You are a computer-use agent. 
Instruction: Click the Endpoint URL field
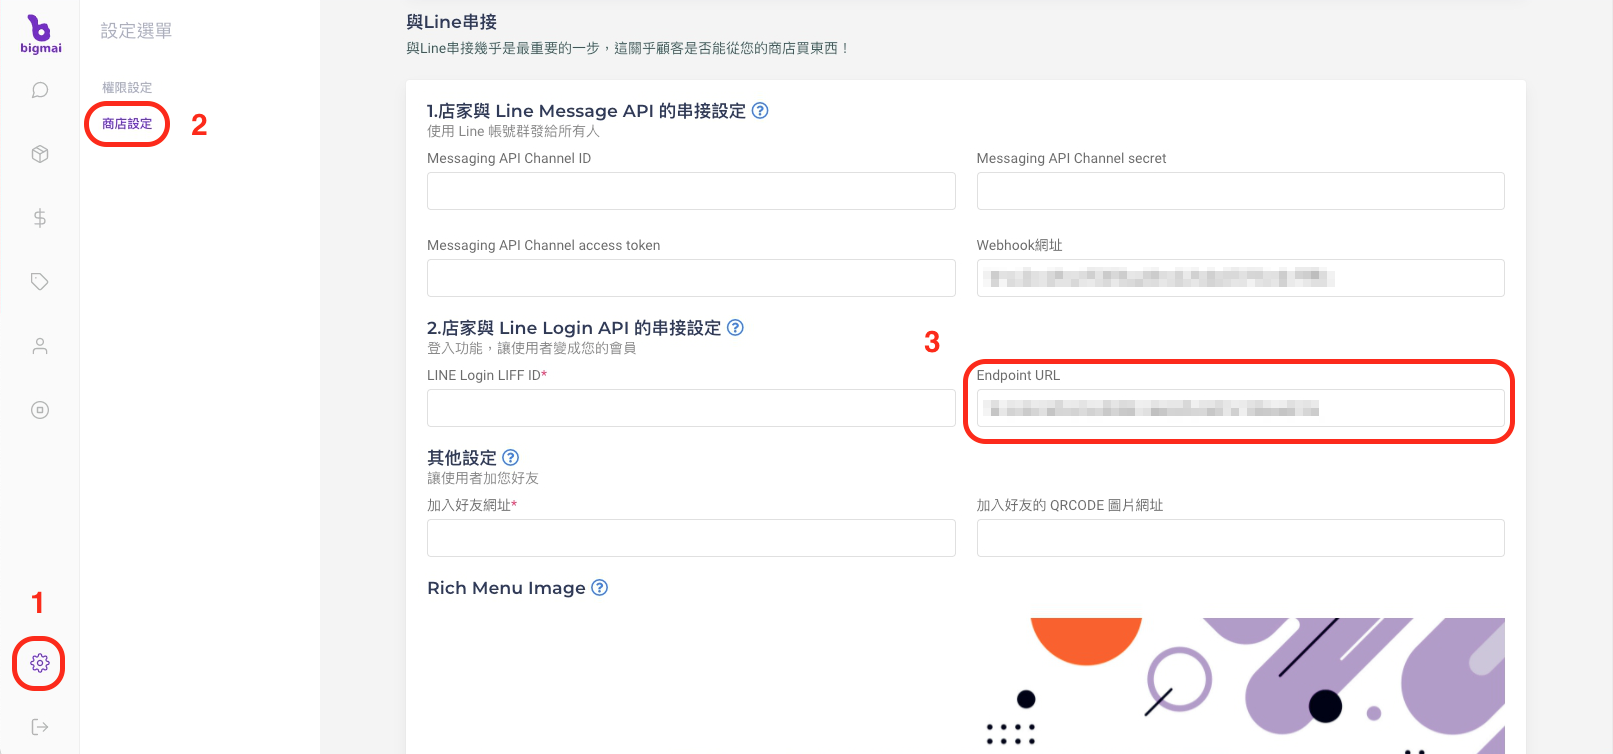point(1240,408)
